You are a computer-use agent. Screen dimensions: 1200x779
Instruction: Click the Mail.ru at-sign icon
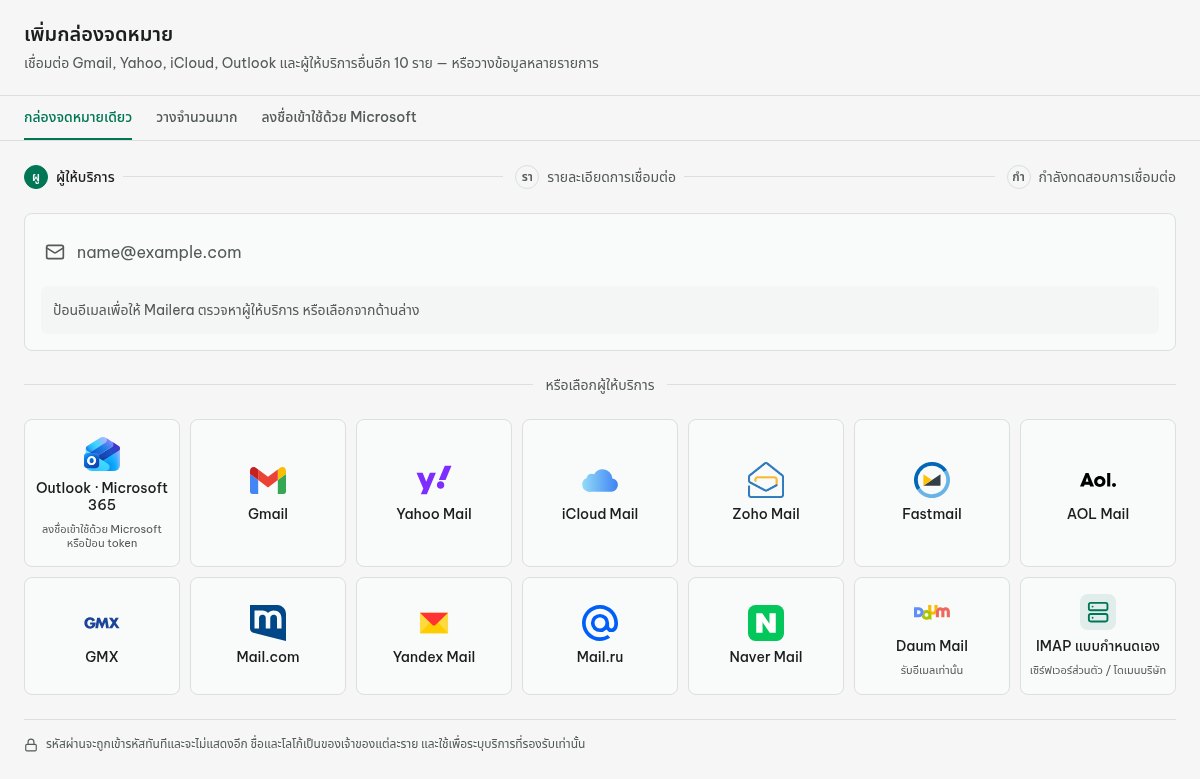tap(600, 623)
